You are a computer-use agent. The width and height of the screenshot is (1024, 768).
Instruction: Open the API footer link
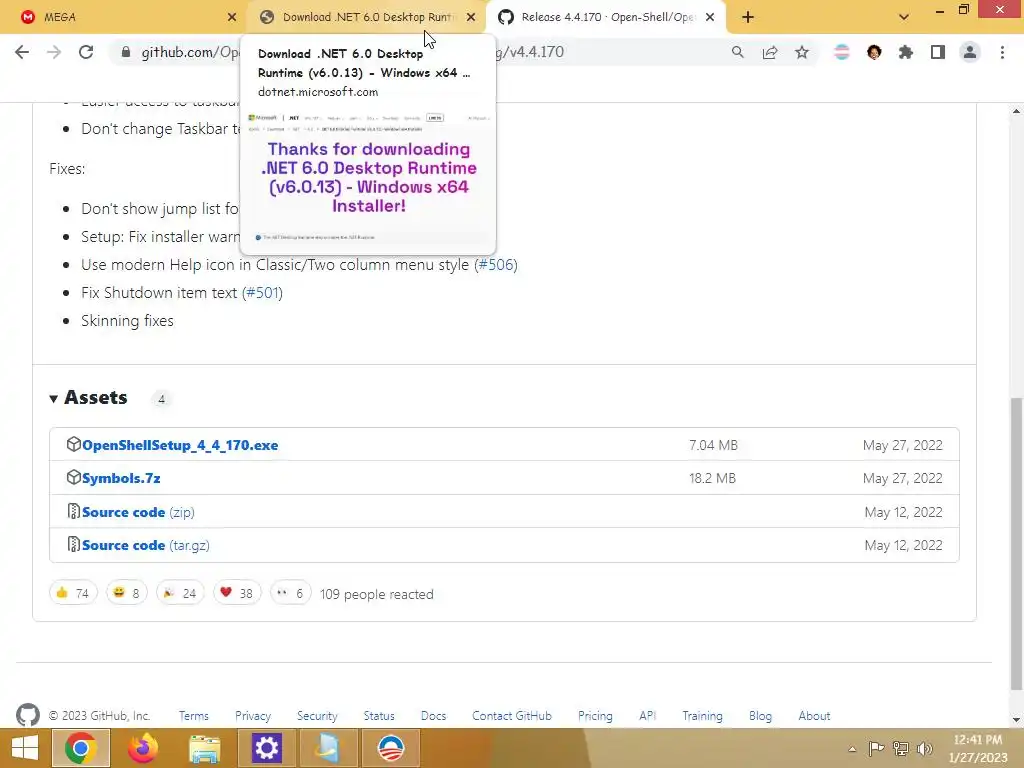[x=647, y=716]
